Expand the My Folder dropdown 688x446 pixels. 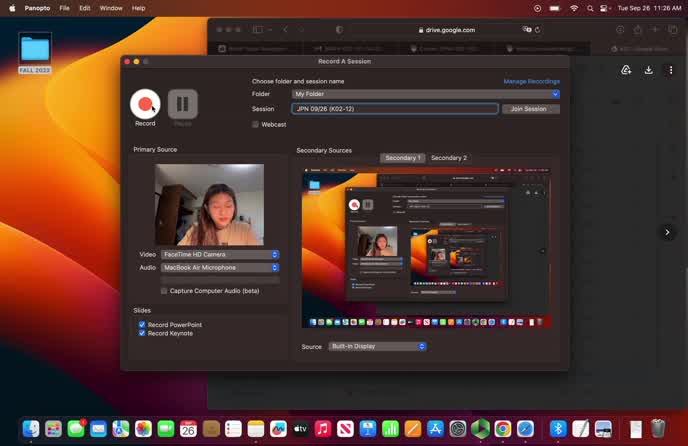point(425,94)
